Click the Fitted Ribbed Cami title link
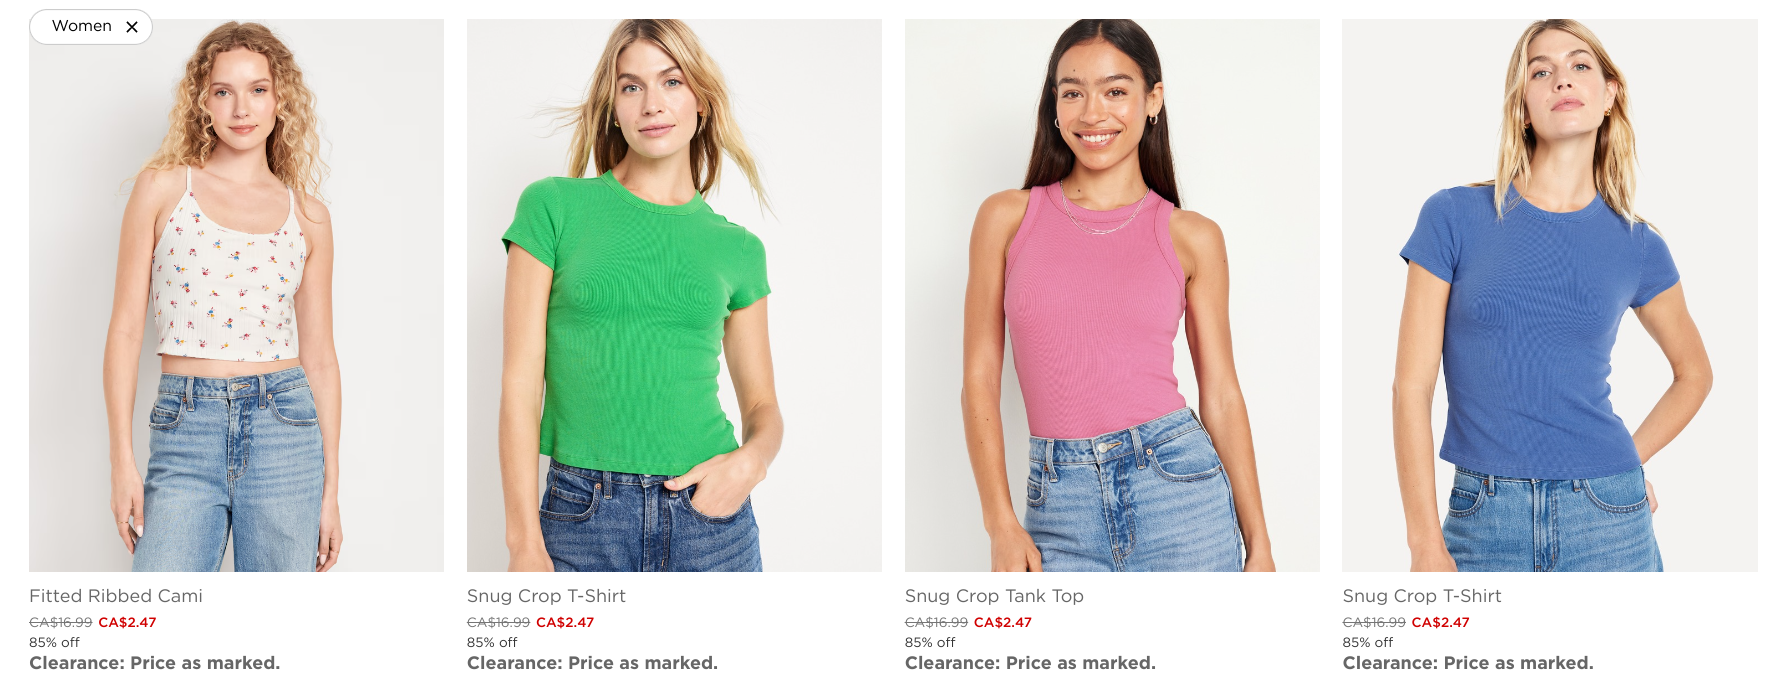1778x680 pixels. click(116, 596)
